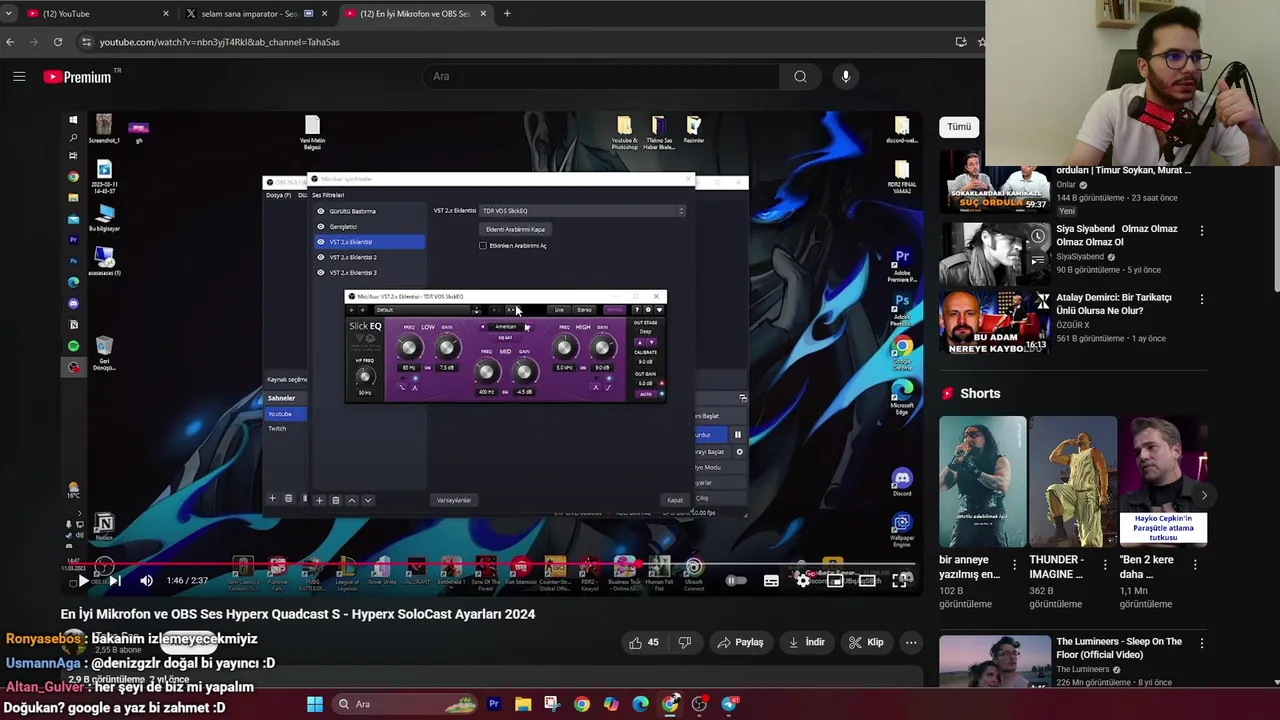Select Twitch scene in OBS Sahneler
1280x720 pixels.
277,428
